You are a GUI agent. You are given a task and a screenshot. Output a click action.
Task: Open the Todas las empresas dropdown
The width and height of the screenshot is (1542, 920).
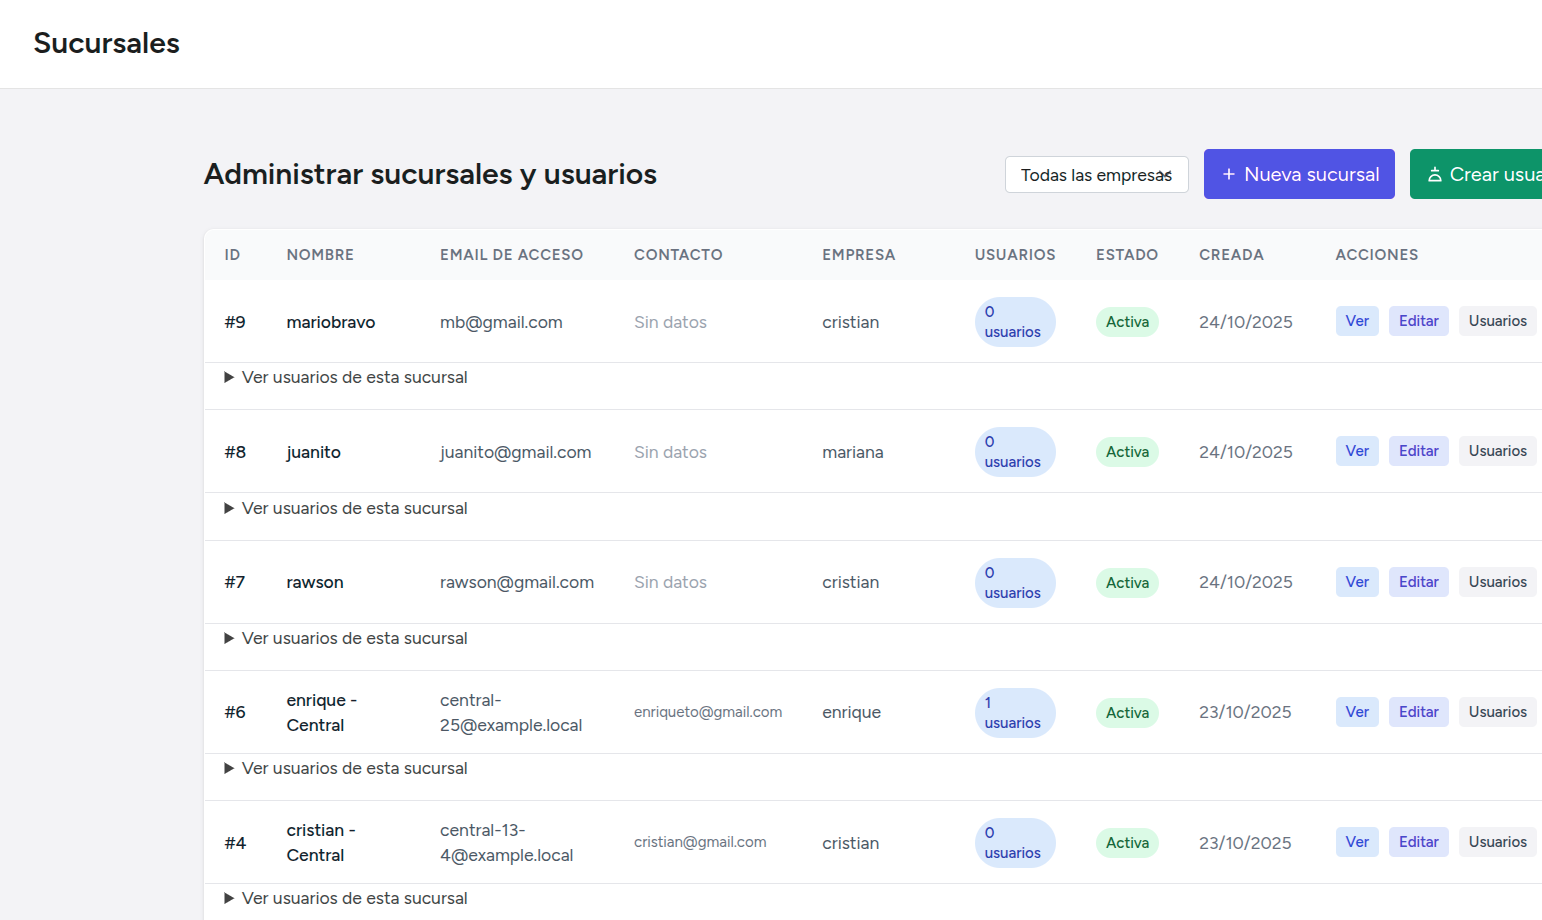pos(1096,175)
